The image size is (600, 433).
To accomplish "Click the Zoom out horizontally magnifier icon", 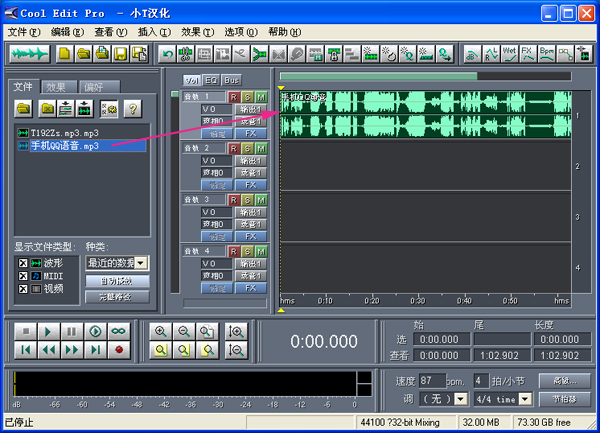I will [184, 331].
